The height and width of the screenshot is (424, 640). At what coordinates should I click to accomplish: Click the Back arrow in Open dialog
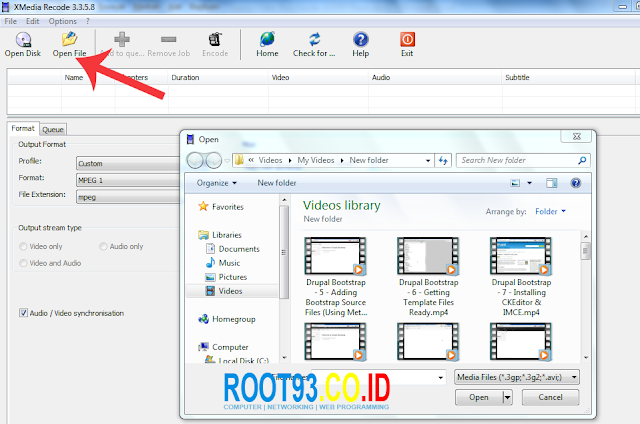195,160
